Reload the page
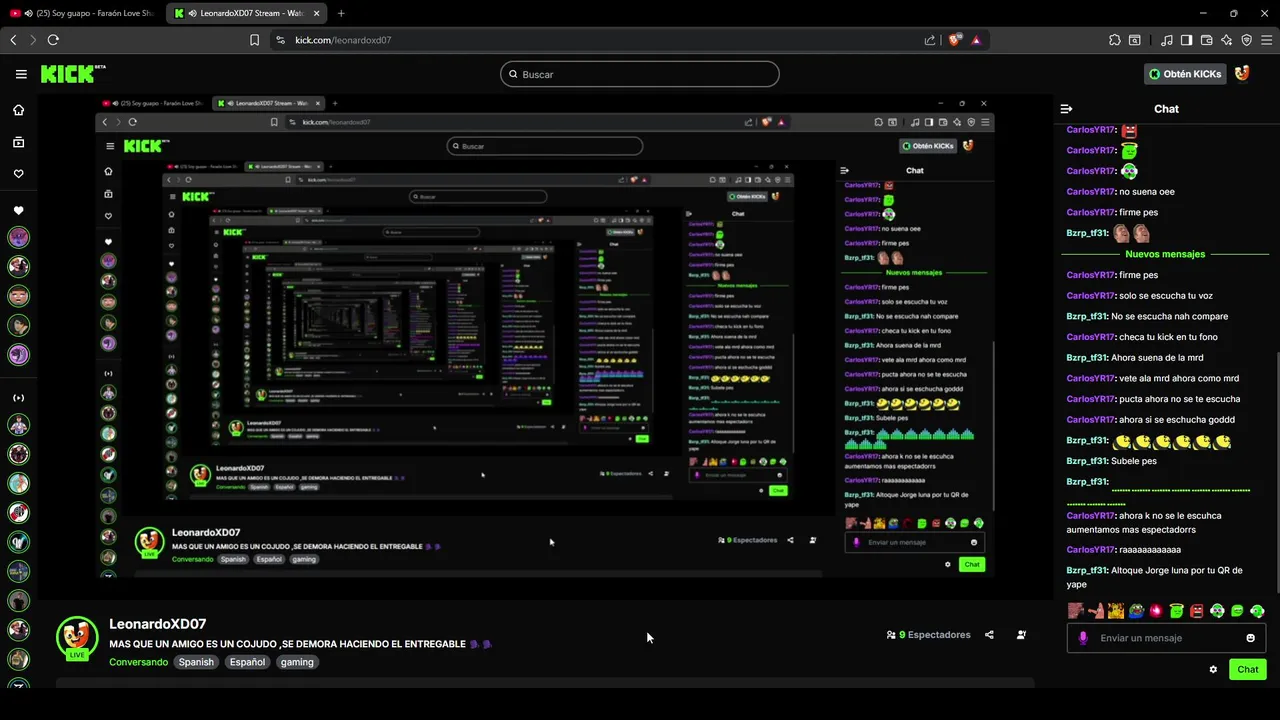The height and width of the screenshot is (720, 1280). (53, 40)
